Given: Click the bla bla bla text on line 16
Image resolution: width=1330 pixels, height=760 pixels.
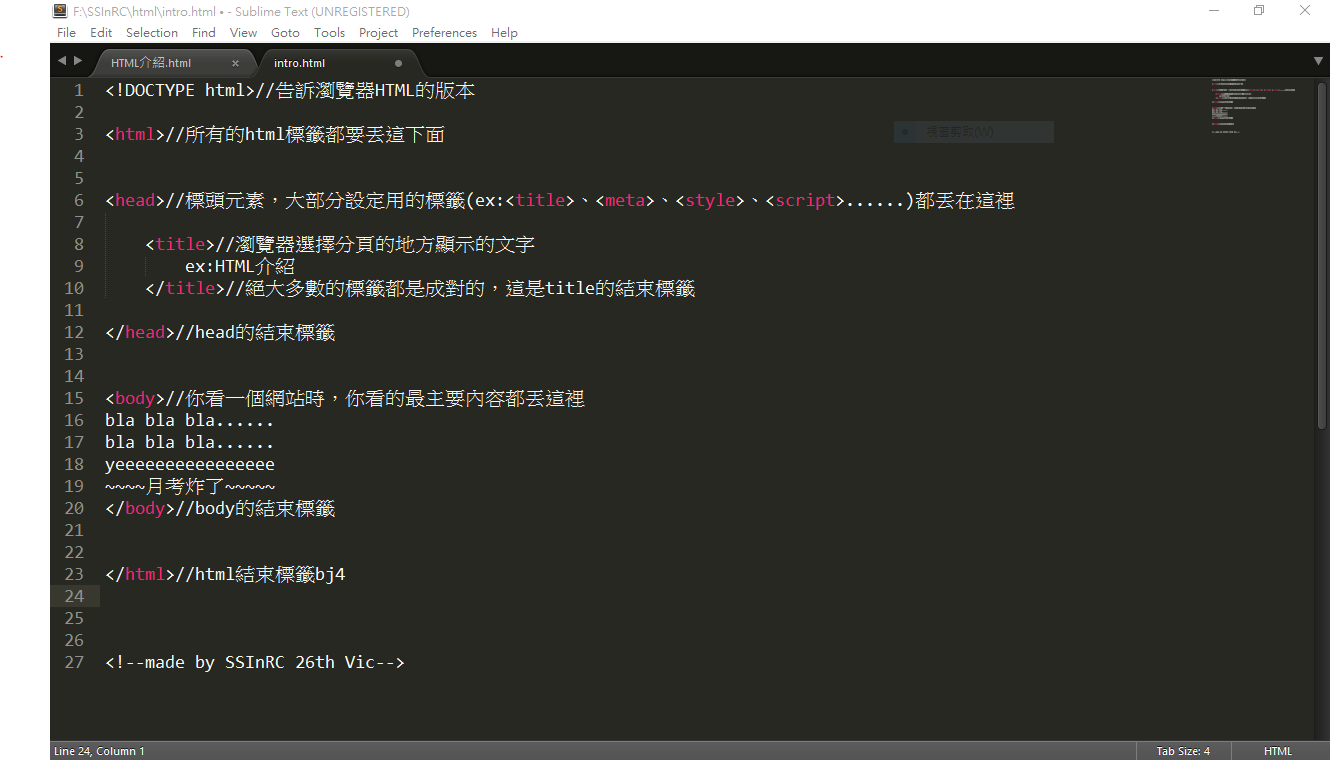Looking at the screenshot, I should [189, 420].
